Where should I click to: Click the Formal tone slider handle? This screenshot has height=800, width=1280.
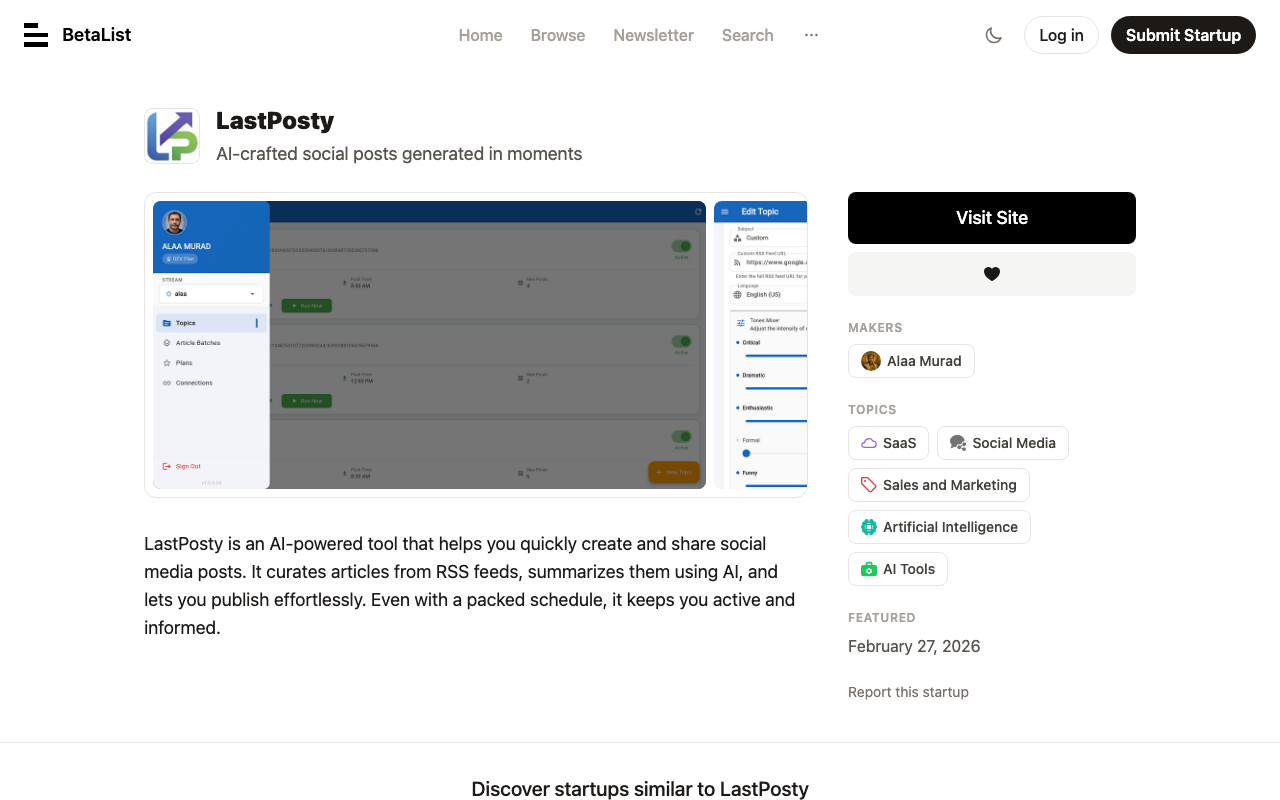pyautogui.click(x=746, y=453)
